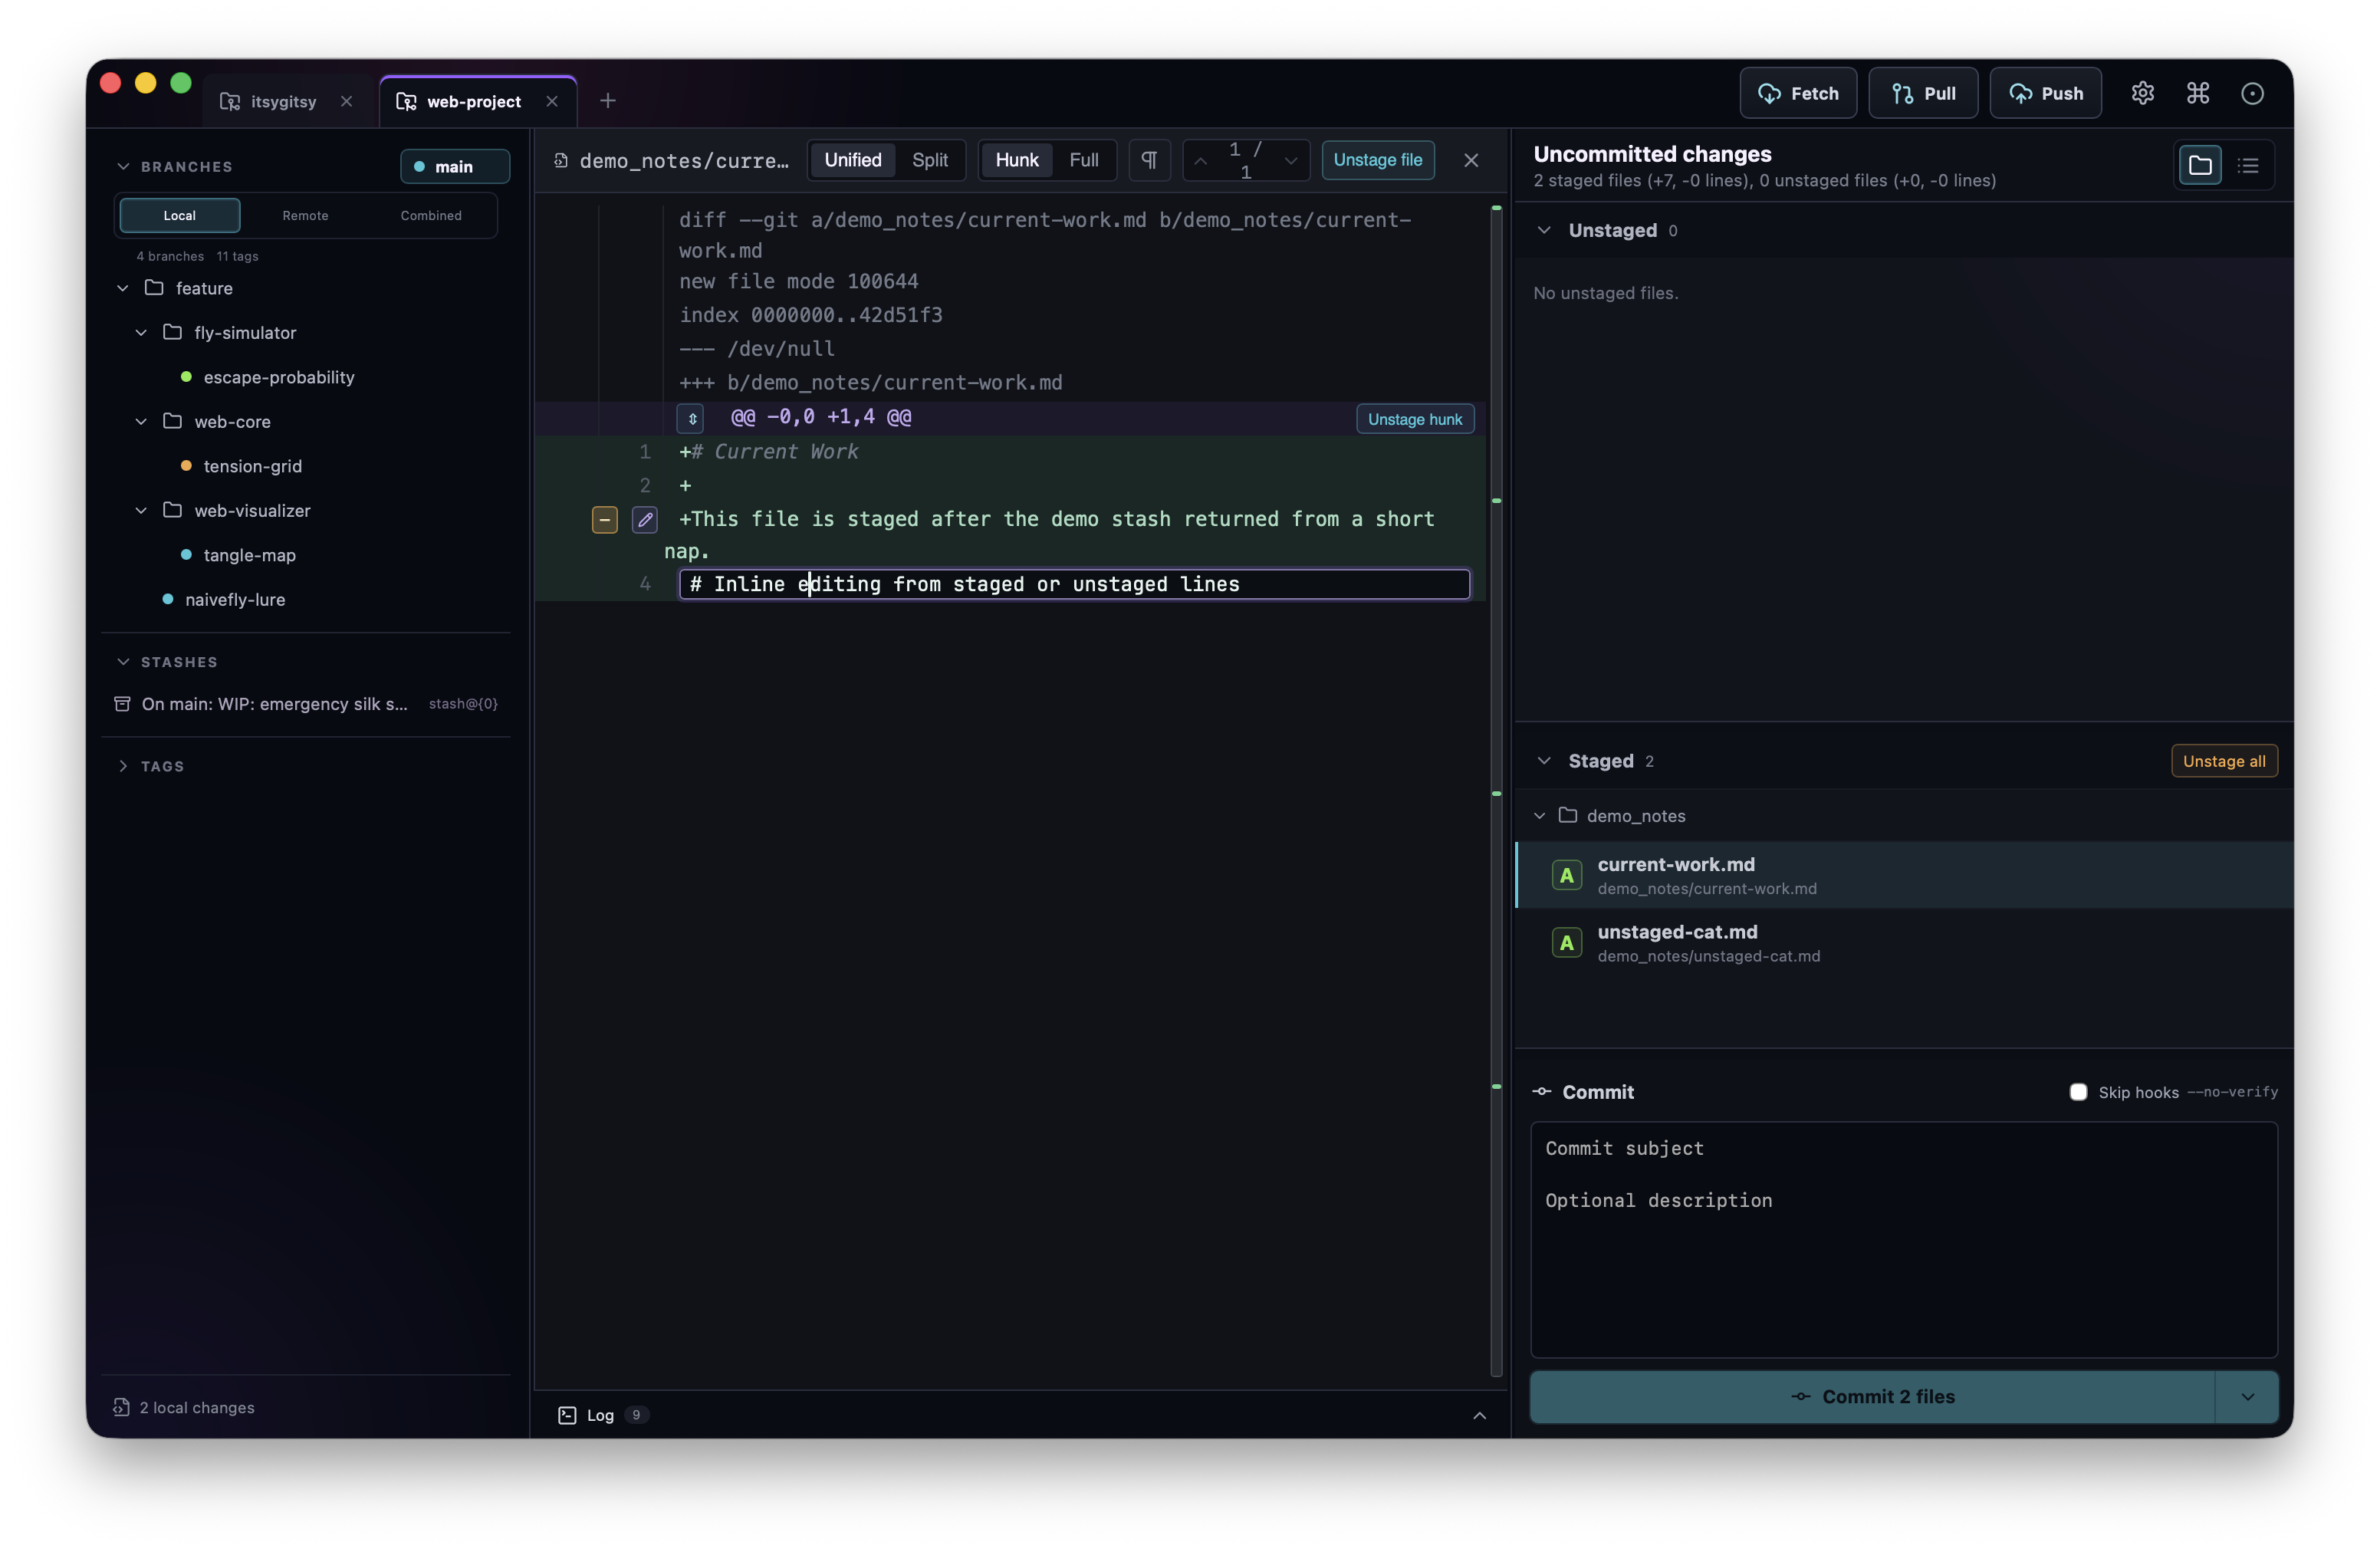Select the Local branches filter
The width and height of the screenshot is (2380, 1552).
180,215
